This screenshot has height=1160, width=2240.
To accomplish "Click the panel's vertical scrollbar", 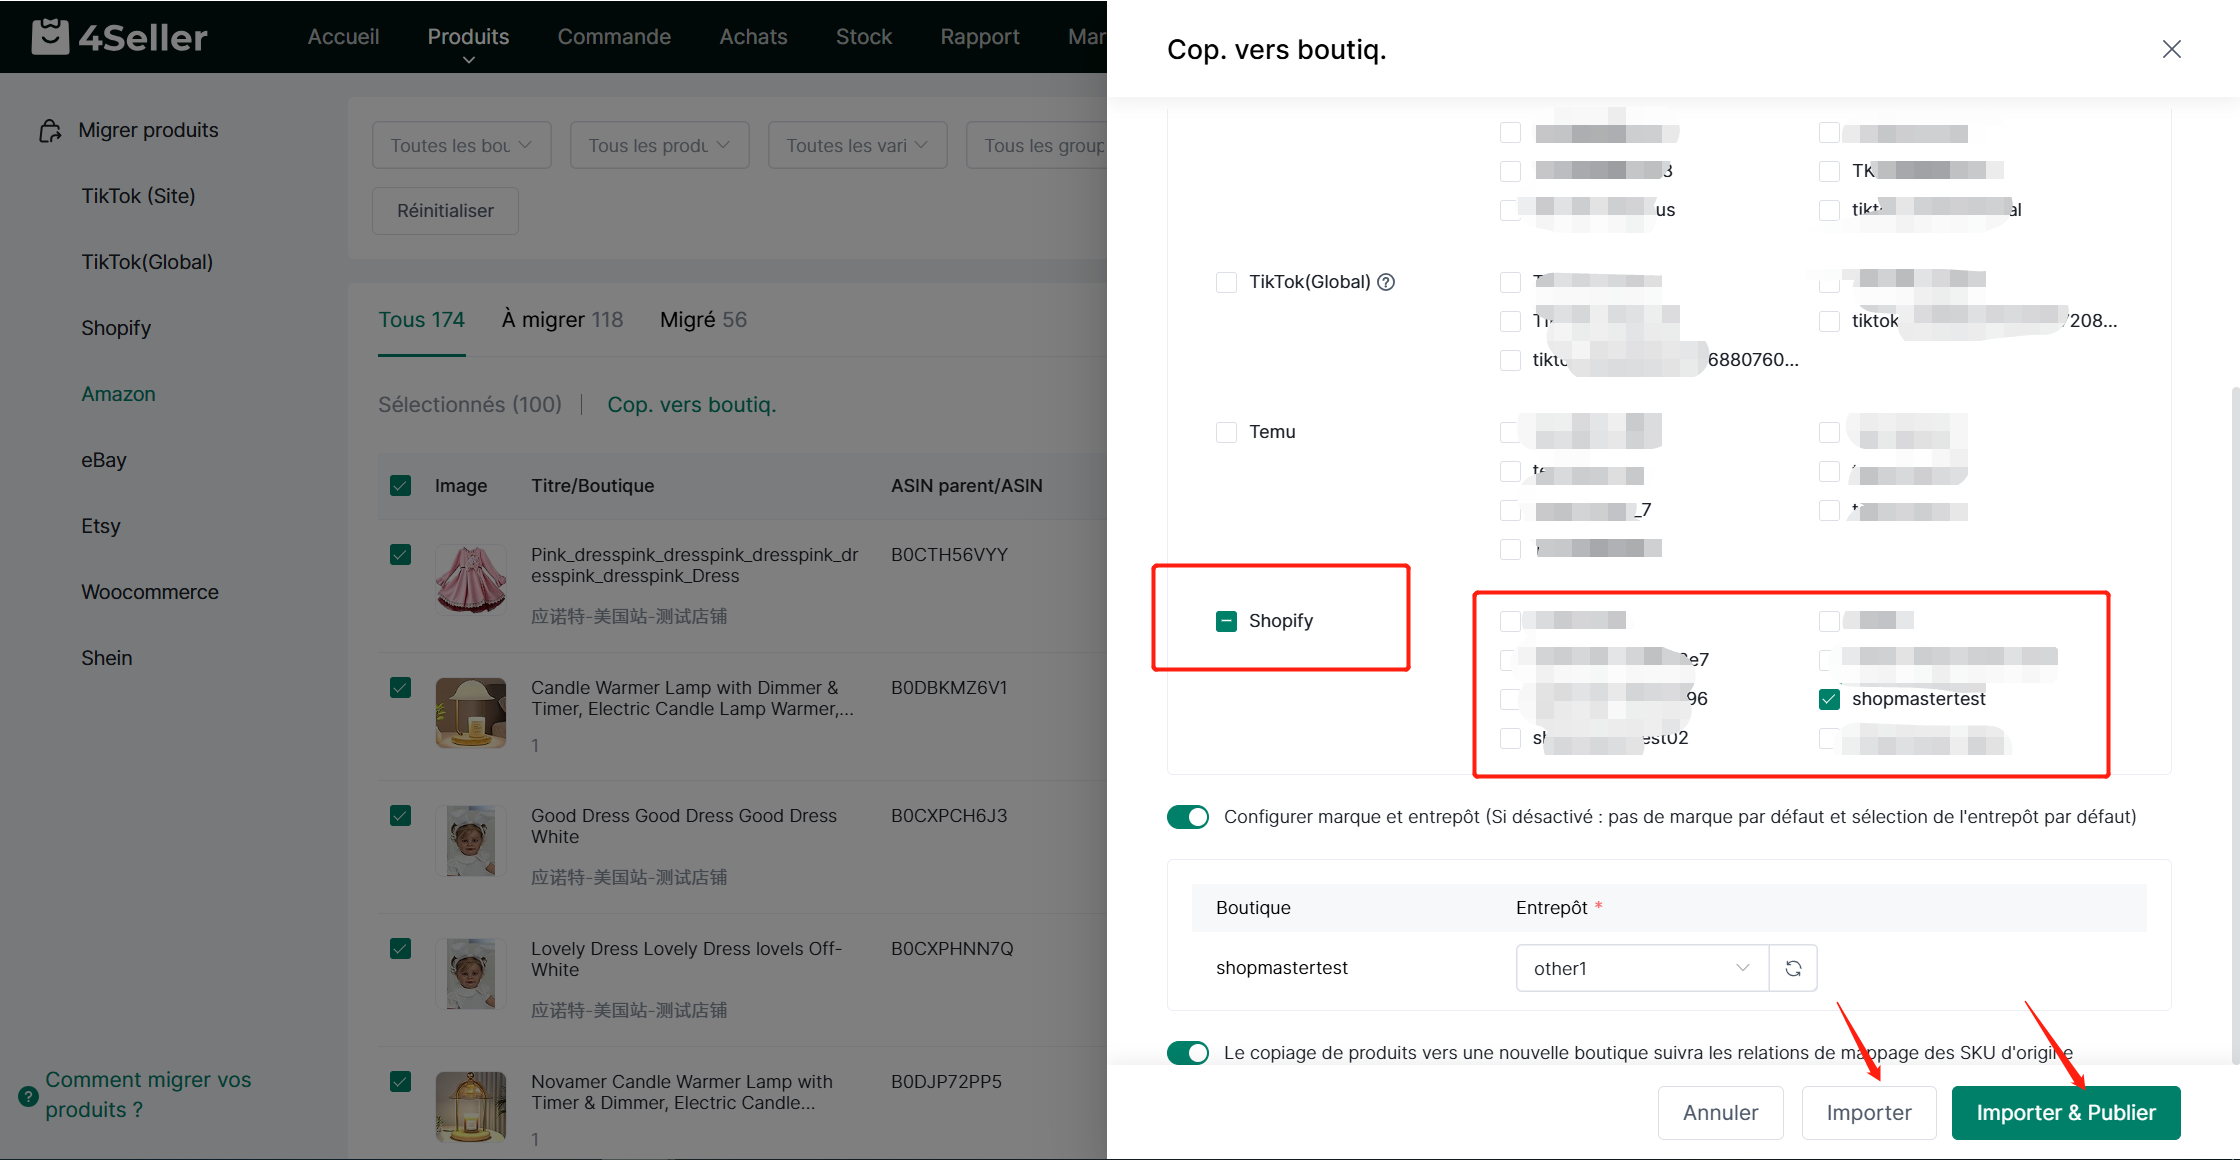I will point(2234,724).
